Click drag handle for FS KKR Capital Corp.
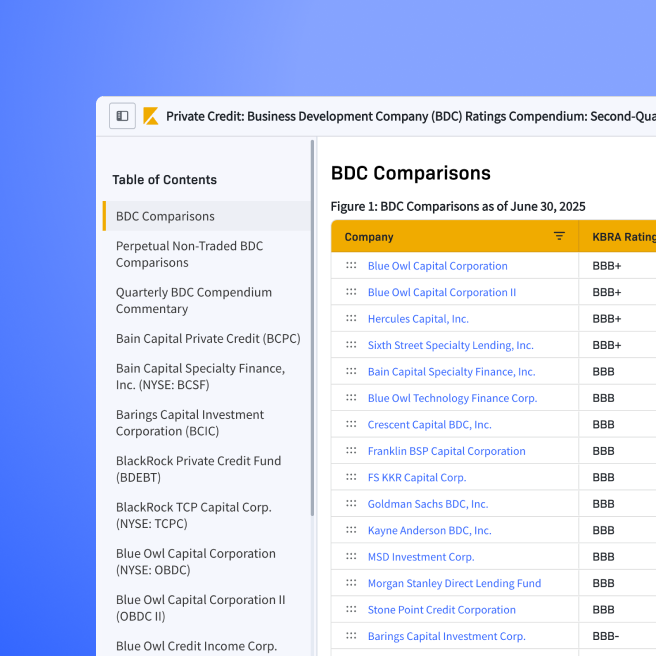The height and width of the screenshot is (656, 656). point(351,477)
